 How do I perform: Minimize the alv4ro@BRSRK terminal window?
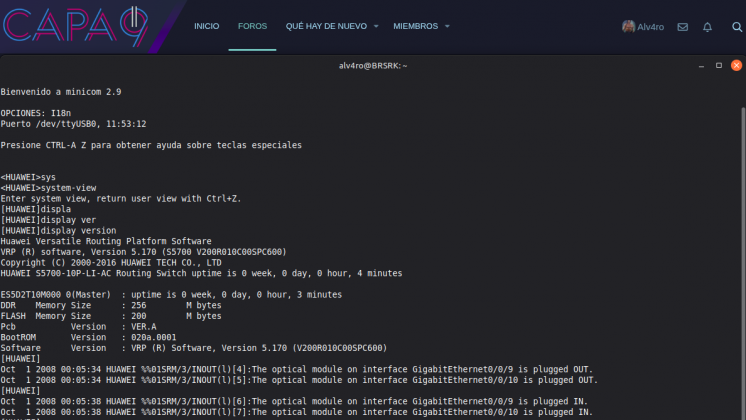[702, 65]
